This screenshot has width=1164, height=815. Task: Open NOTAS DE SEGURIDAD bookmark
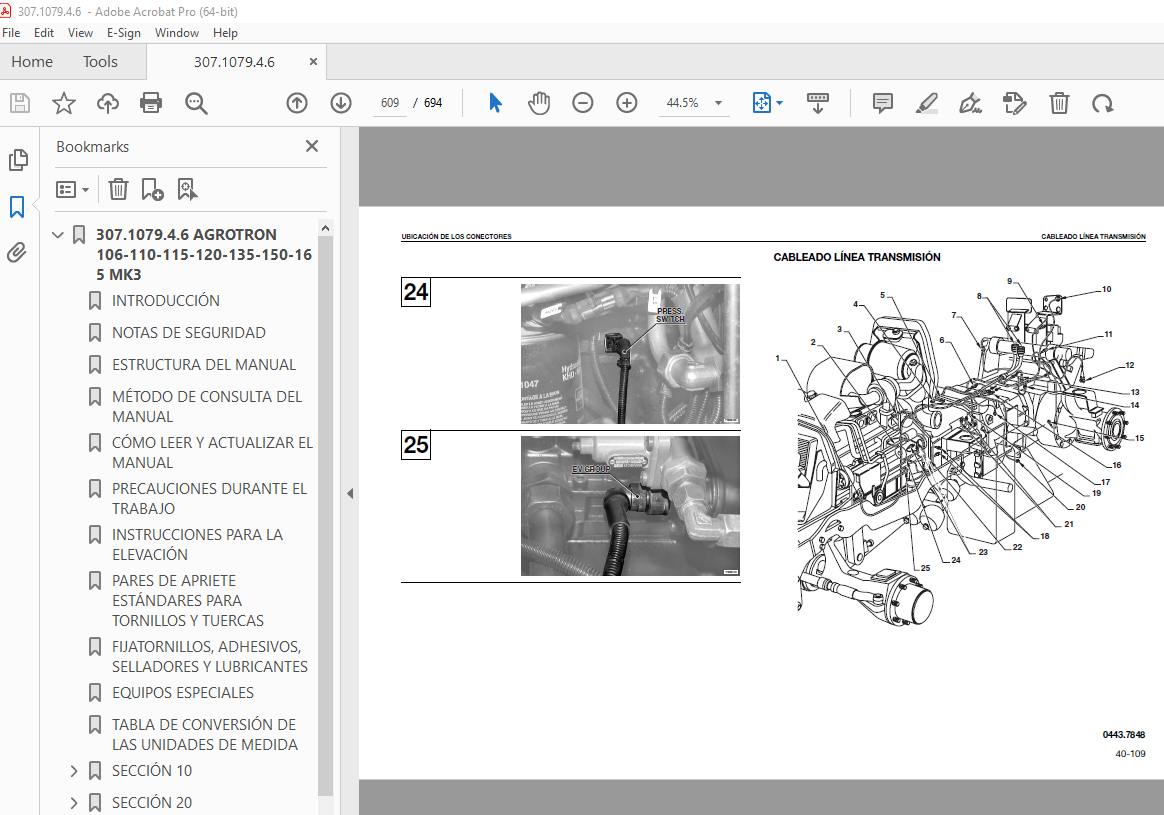pos(189,333)
